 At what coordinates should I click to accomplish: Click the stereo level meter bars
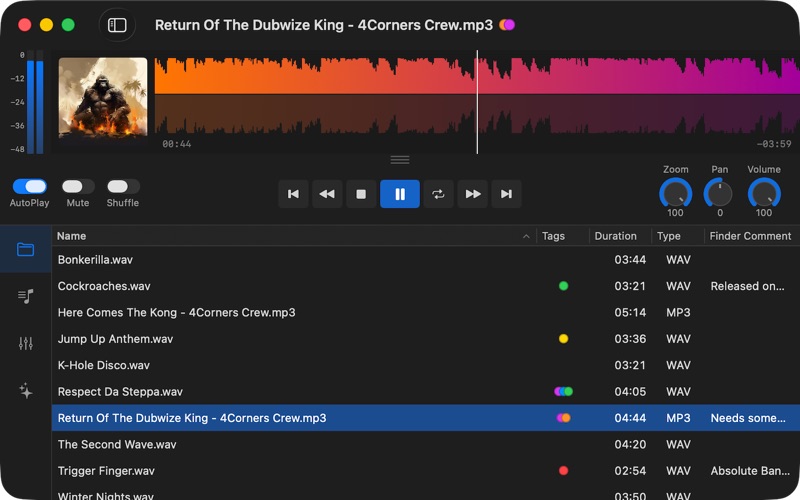pos(35,102)
